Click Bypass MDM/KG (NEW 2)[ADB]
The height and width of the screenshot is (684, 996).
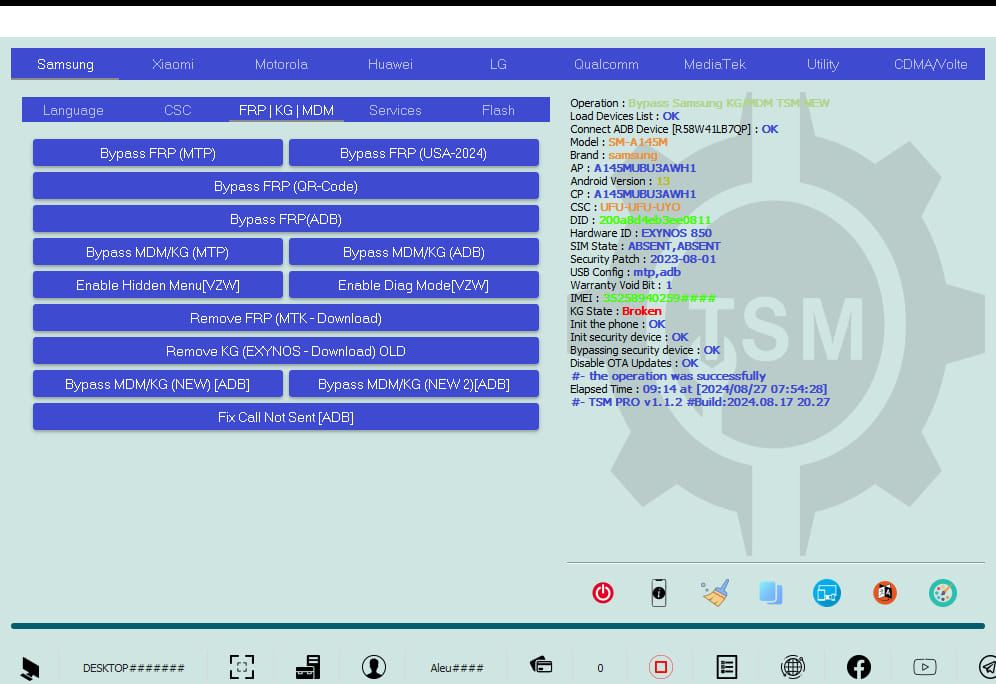tap(414, 384)
